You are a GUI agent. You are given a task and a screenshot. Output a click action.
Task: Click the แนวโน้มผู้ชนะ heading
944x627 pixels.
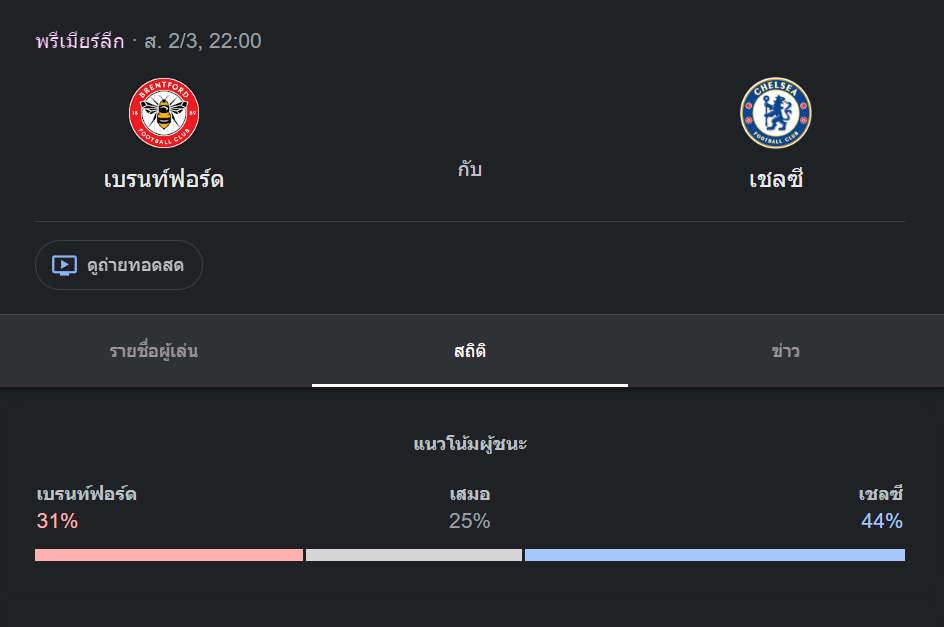[469, 443]
